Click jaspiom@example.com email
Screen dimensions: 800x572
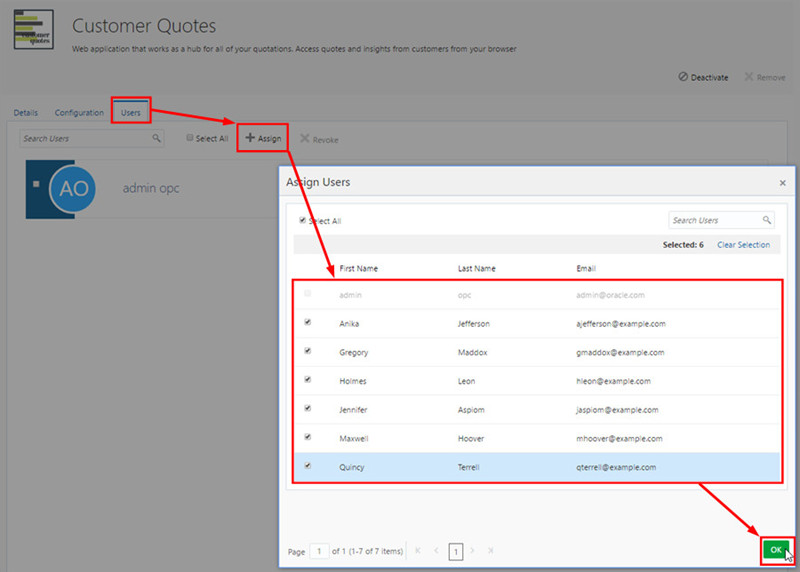point(617,410)
